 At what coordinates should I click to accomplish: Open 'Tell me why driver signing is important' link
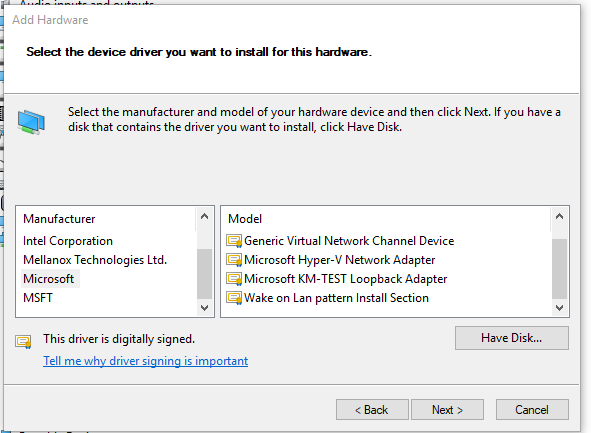145,361
